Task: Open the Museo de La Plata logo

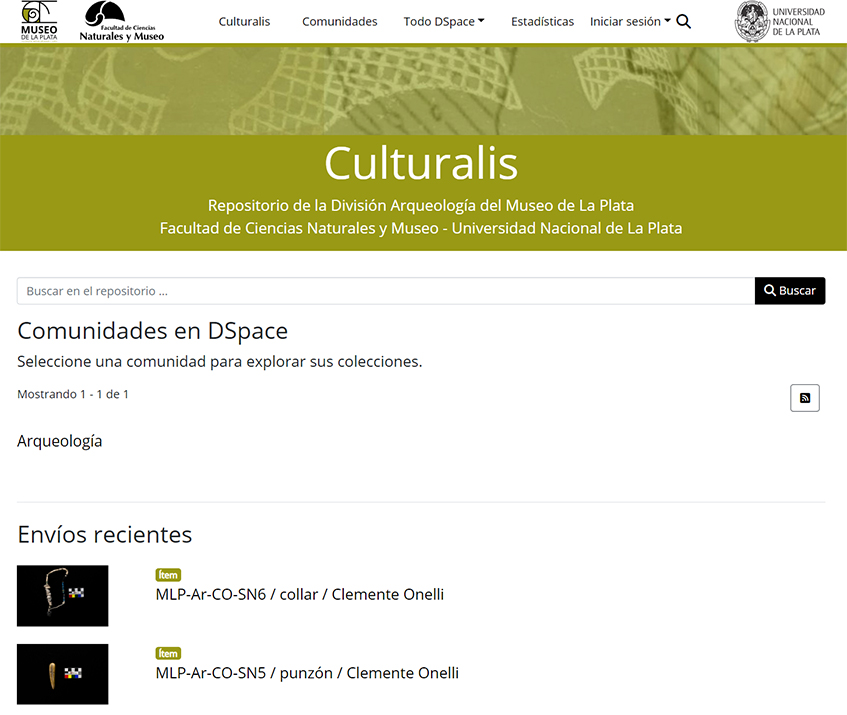Action: coord(39,21)
